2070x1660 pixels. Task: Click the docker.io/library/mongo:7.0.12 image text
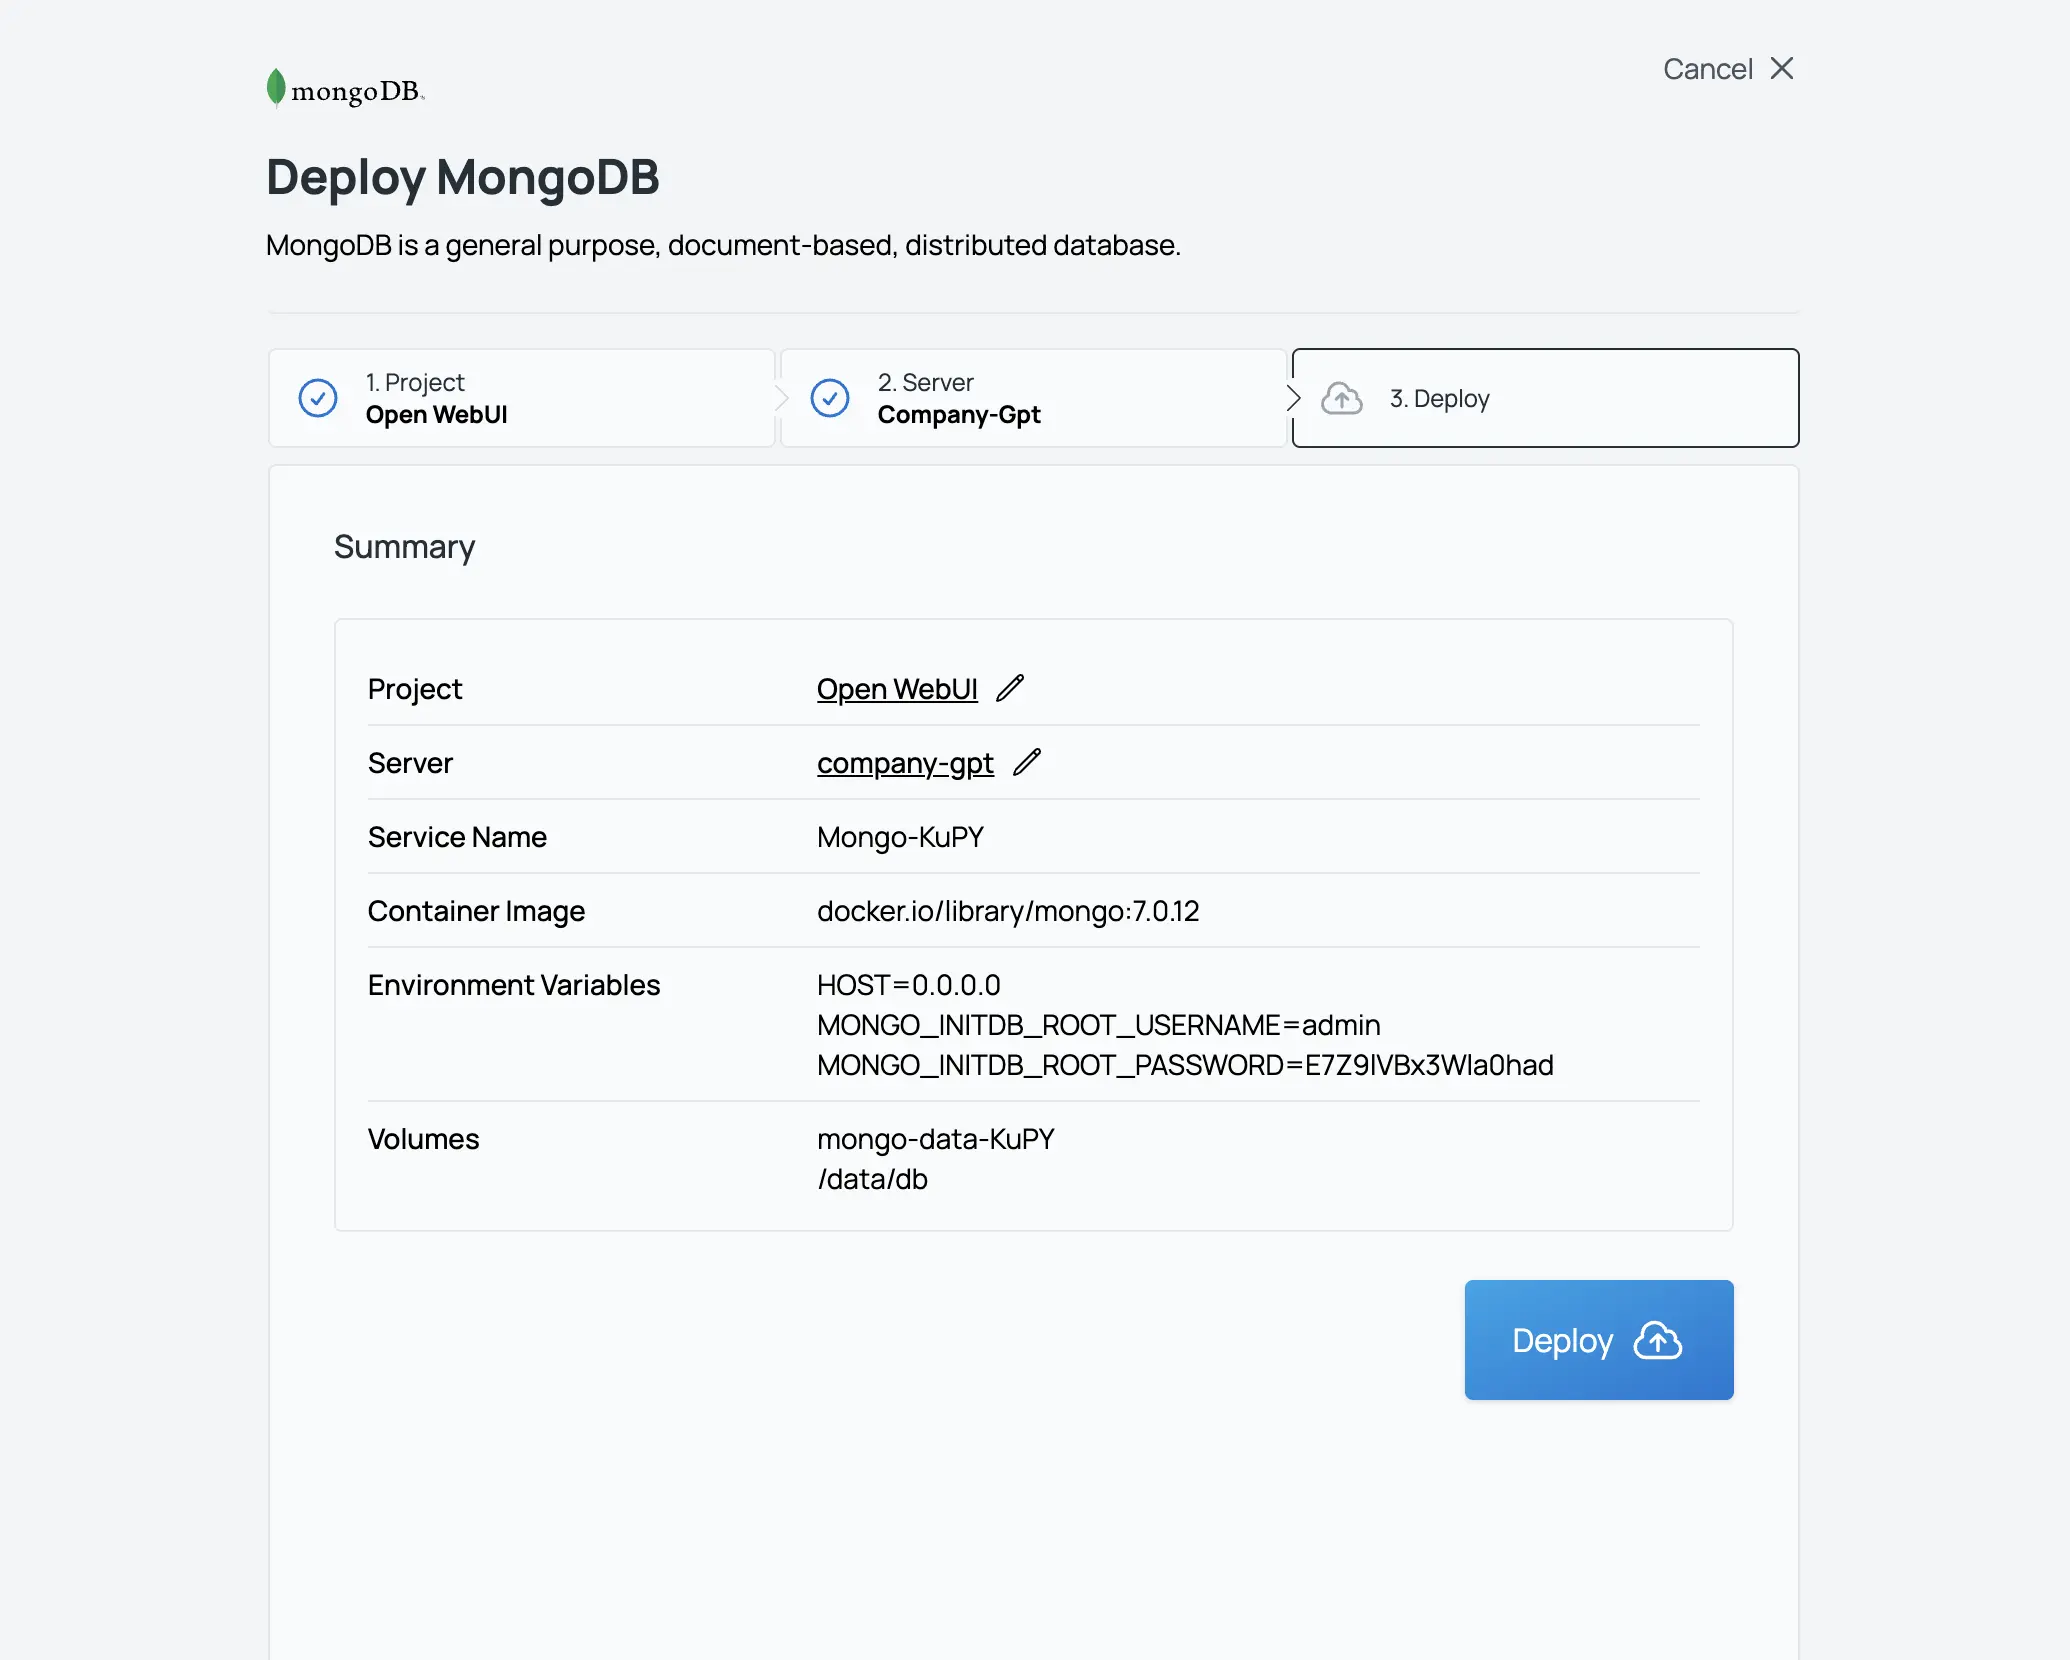pos(1008,911)
